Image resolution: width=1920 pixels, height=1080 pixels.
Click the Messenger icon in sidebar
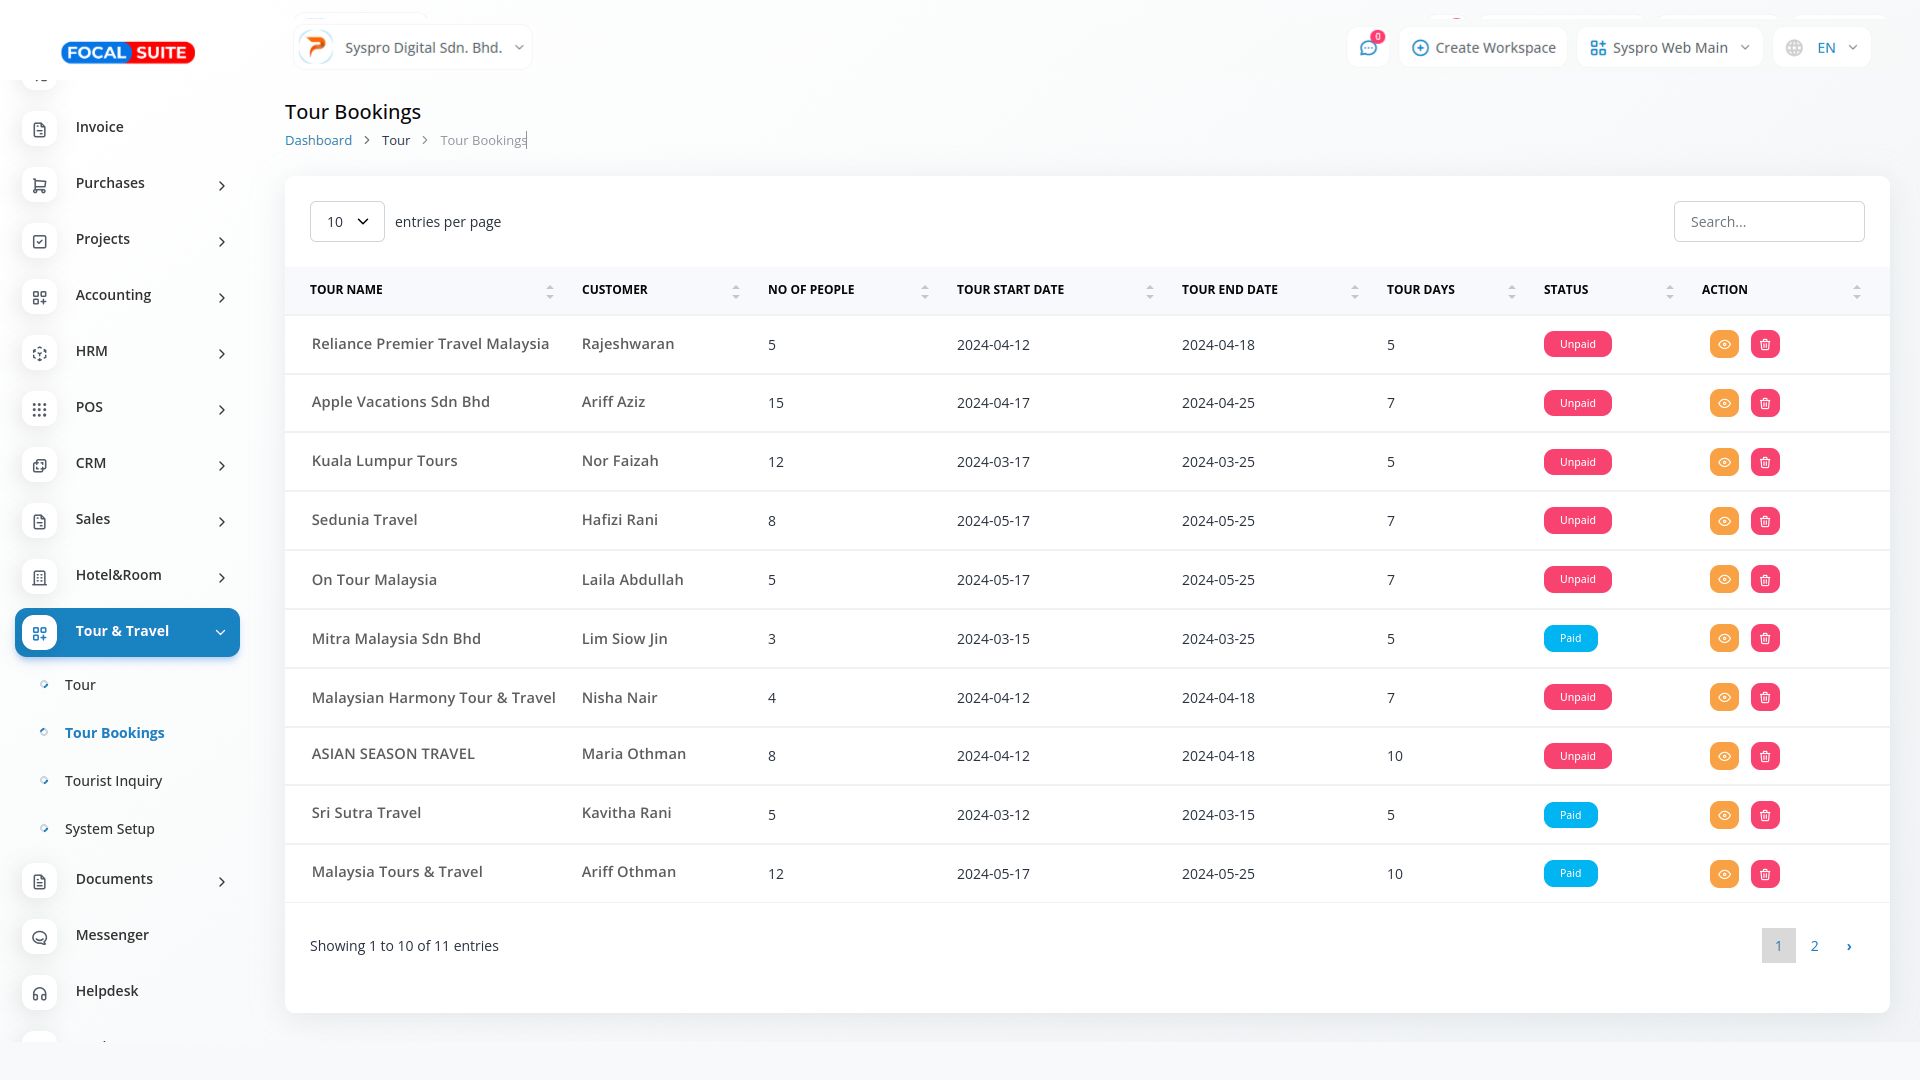point(40,937)
